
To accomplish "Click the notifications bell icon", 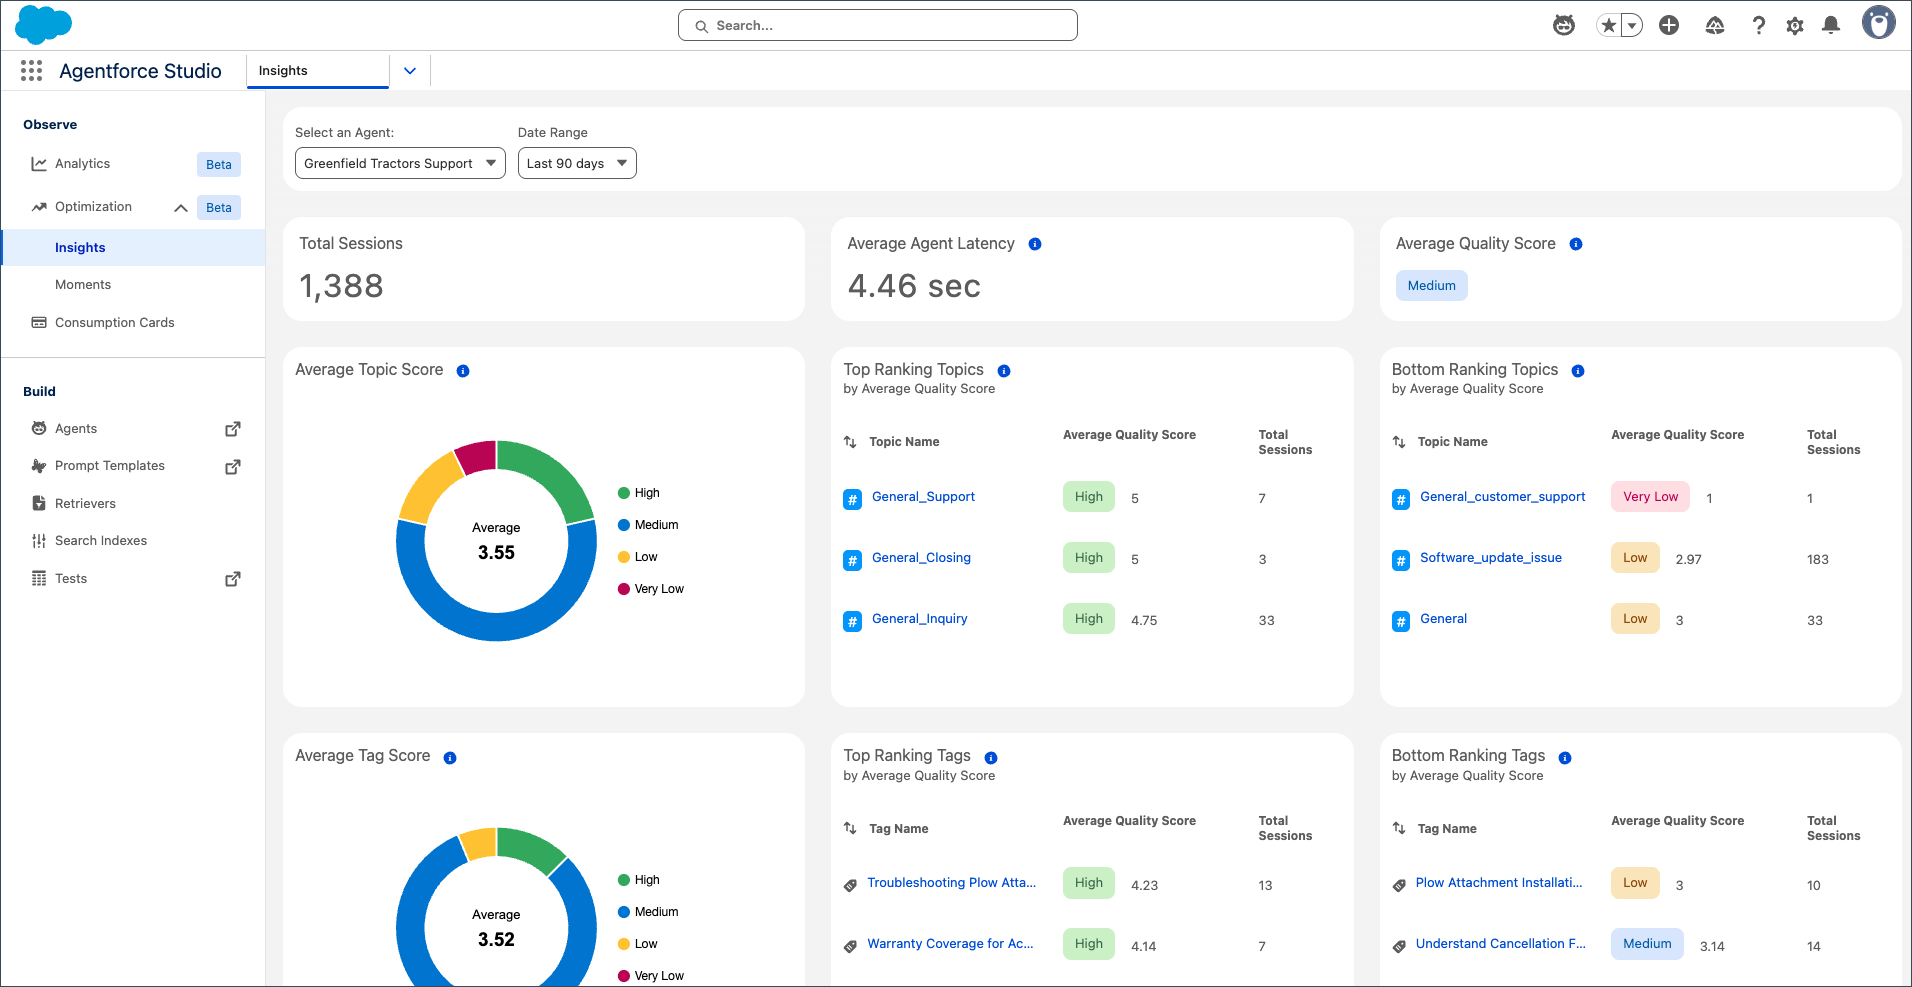I will [1831, 26].
